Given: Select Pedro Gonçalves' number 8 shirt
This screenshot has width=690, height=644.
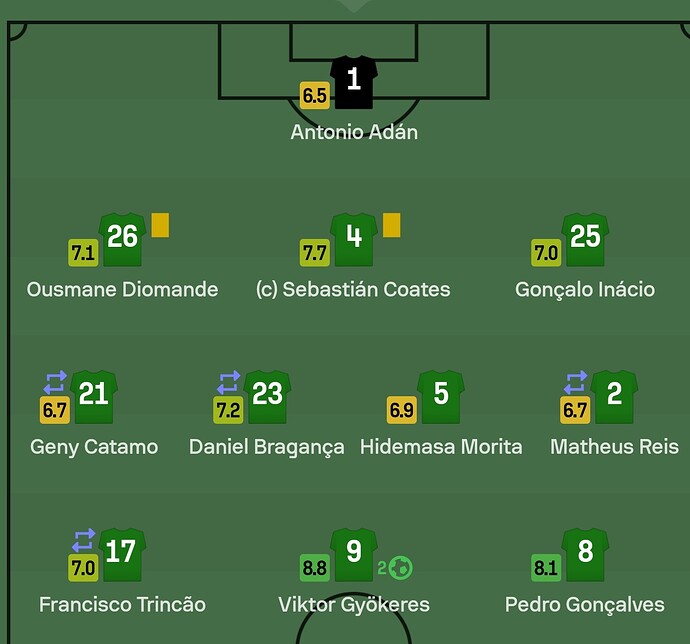Looking at the screenshot, I should [585, 555].
